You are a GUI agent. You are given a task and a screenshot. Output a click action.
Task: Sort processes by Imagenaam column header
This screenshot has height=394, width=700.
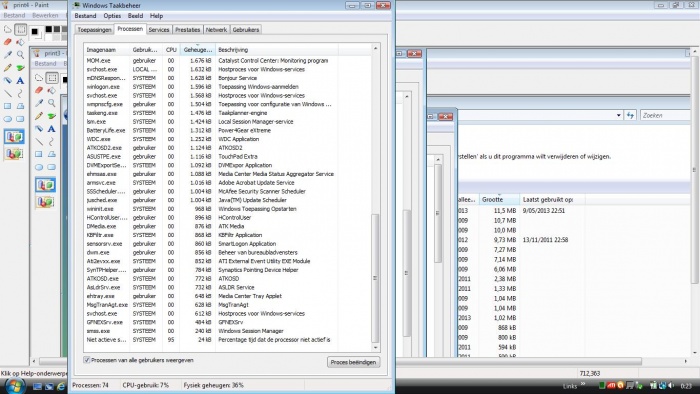click(x=107, y=50)
